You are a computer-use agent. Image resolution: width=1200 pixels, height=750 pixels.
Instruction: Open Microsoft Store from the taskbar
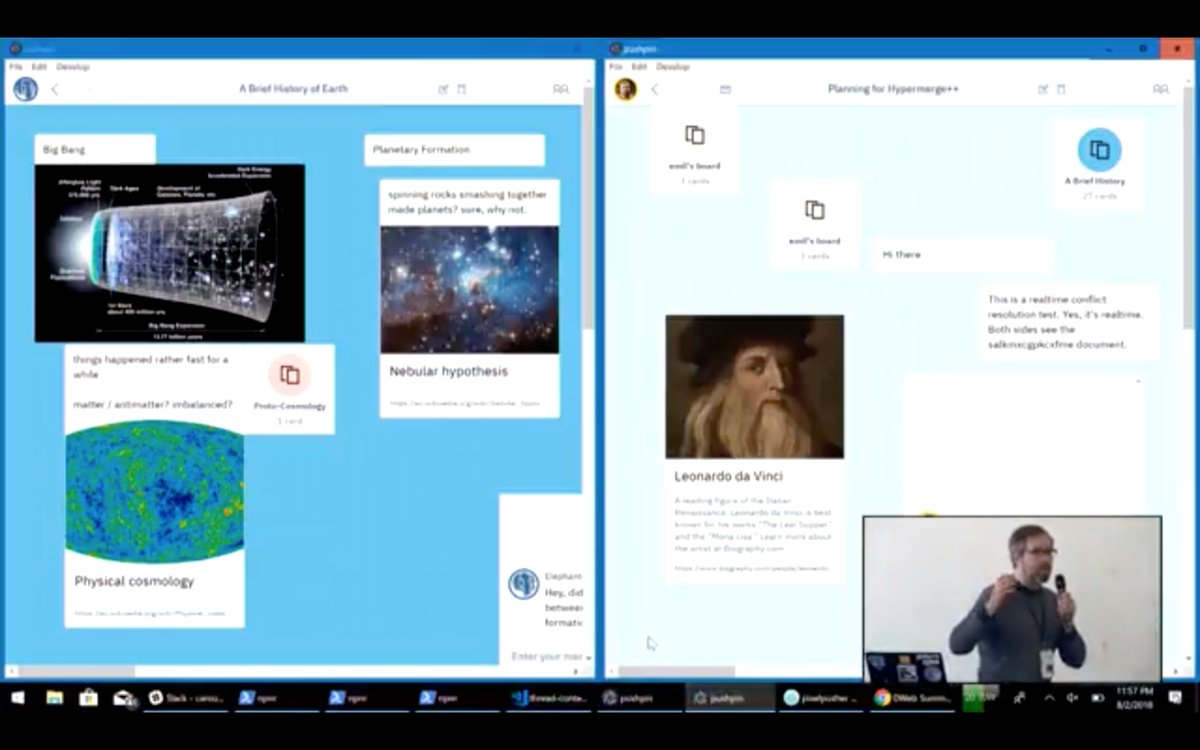[88, 697]
